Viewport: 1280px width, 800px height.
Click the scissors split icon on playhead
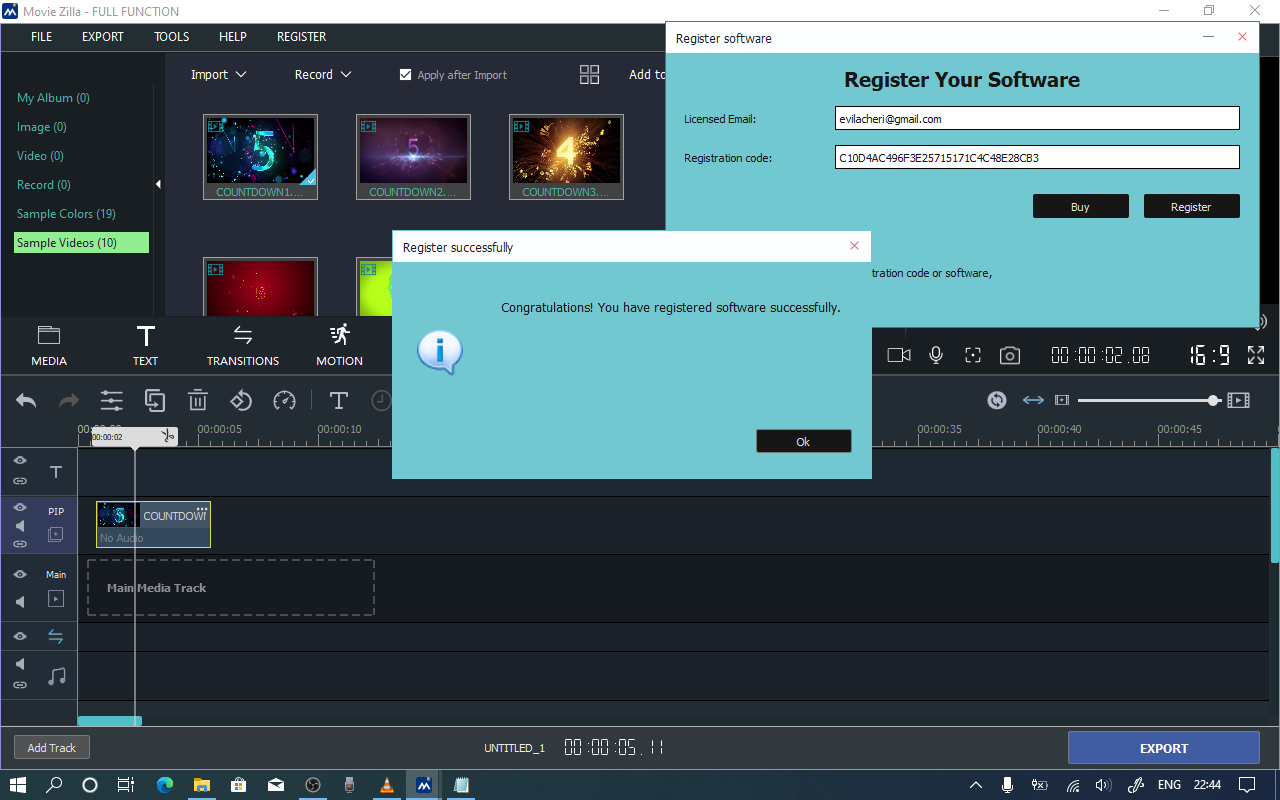tap(169, 436)
